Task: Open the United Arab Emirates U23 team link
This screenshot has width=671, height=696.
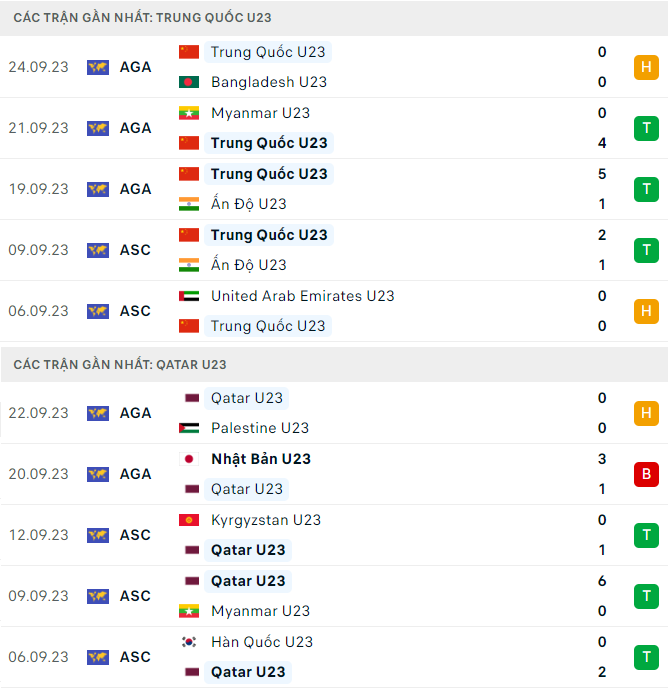Action: 302,296
